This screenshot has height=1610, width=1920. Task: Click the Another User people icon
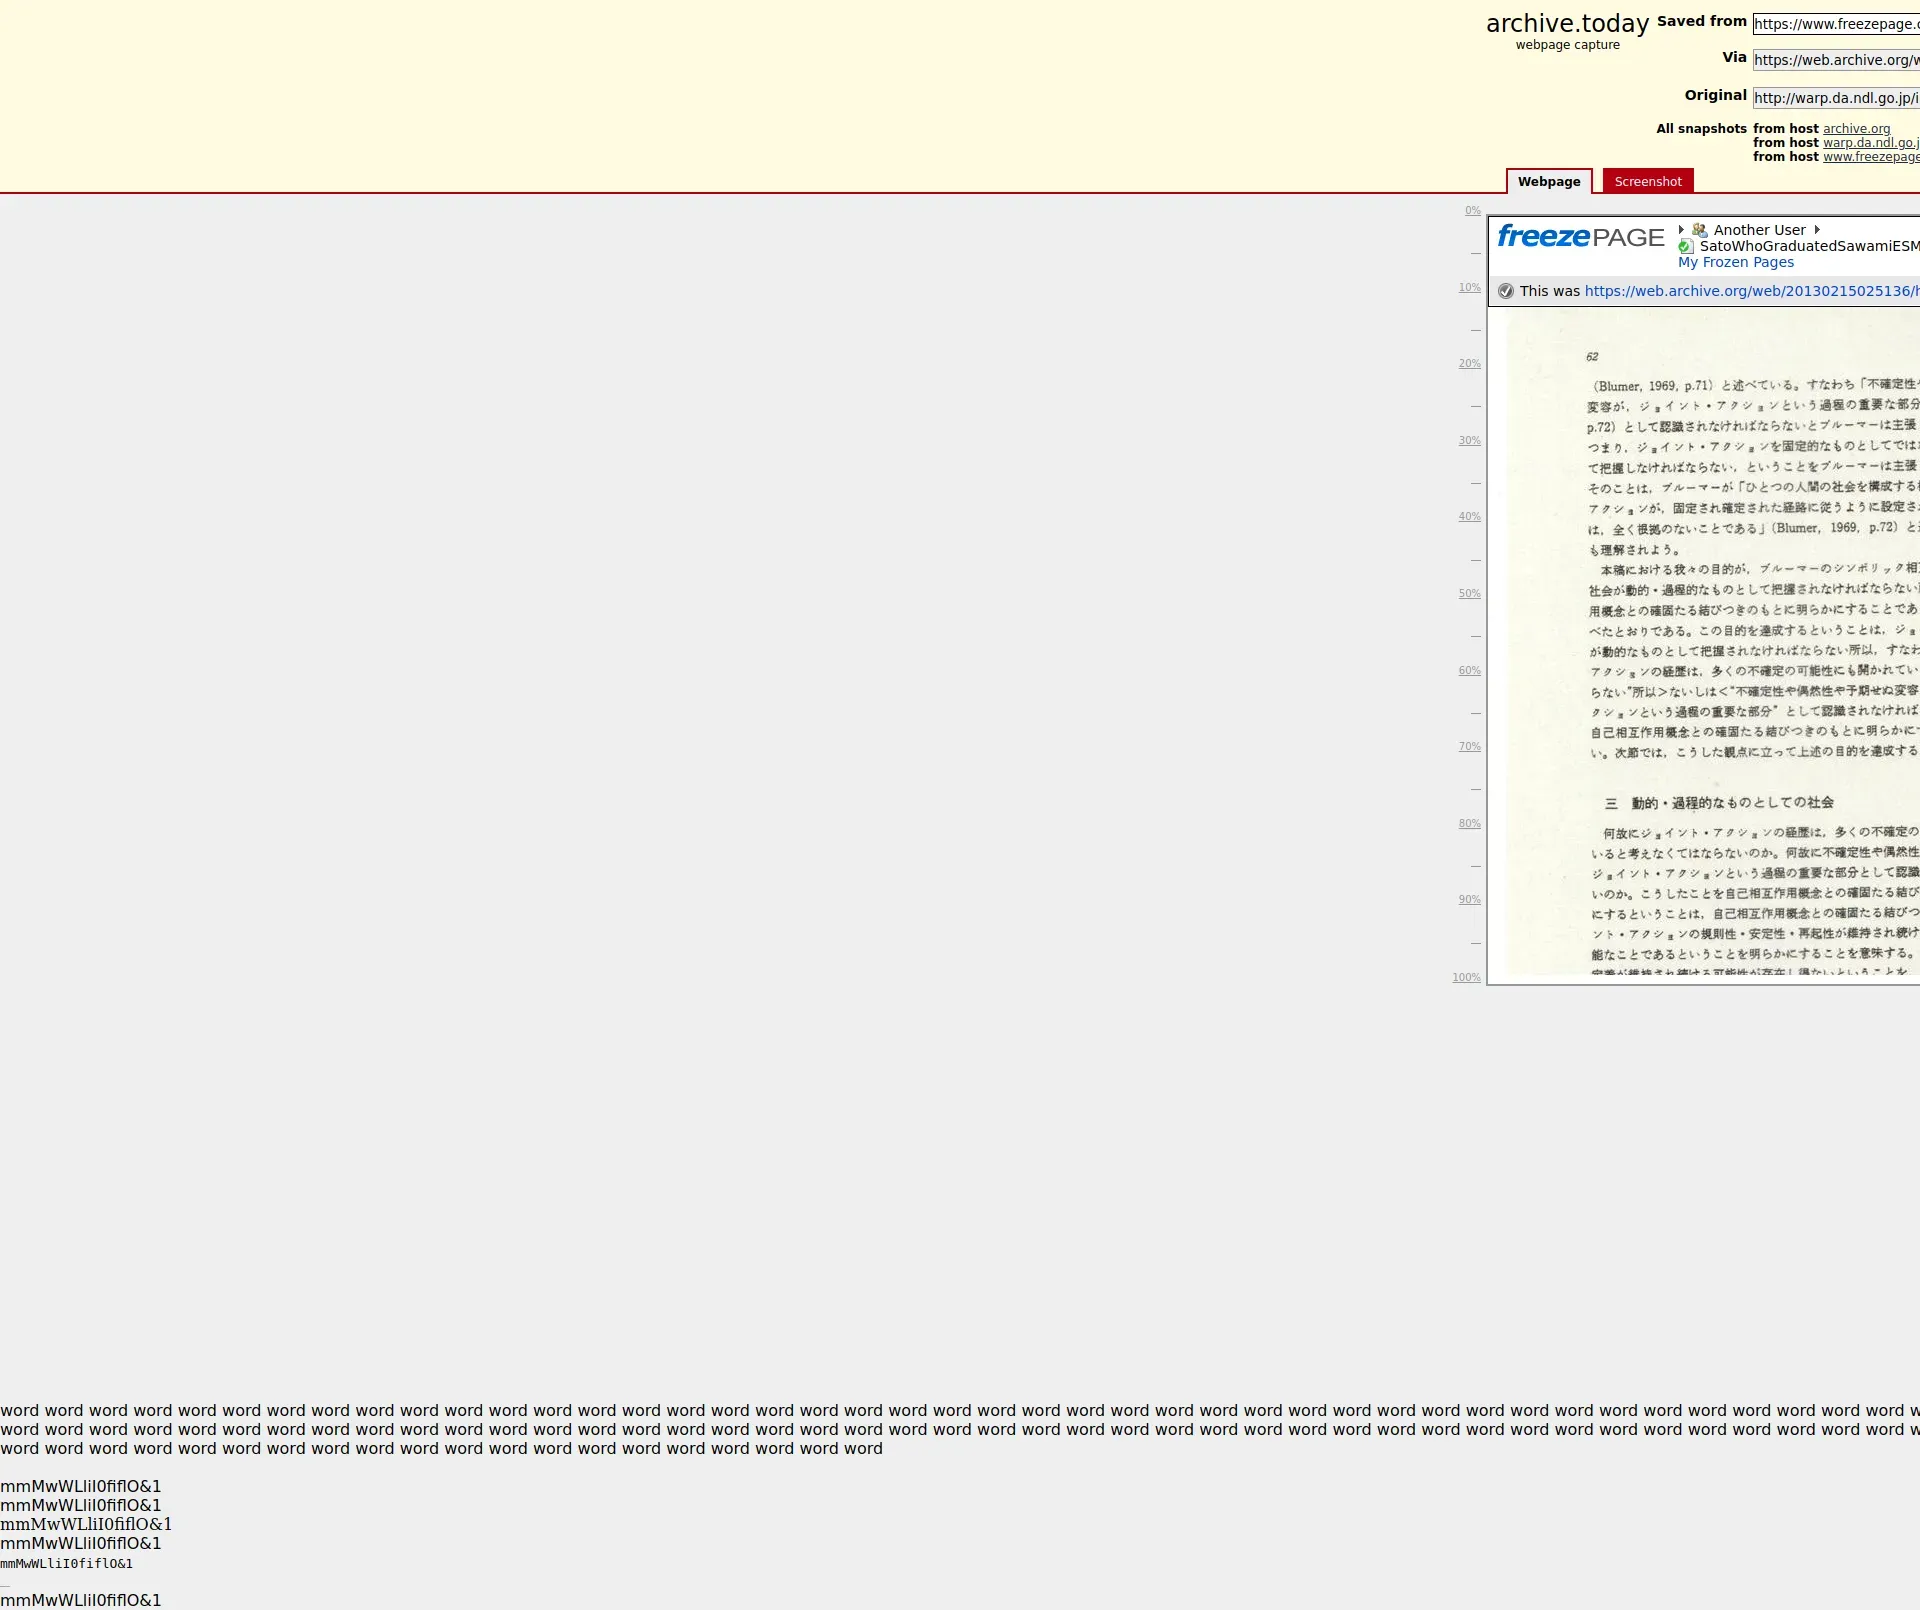click(x=1699, y=230)
